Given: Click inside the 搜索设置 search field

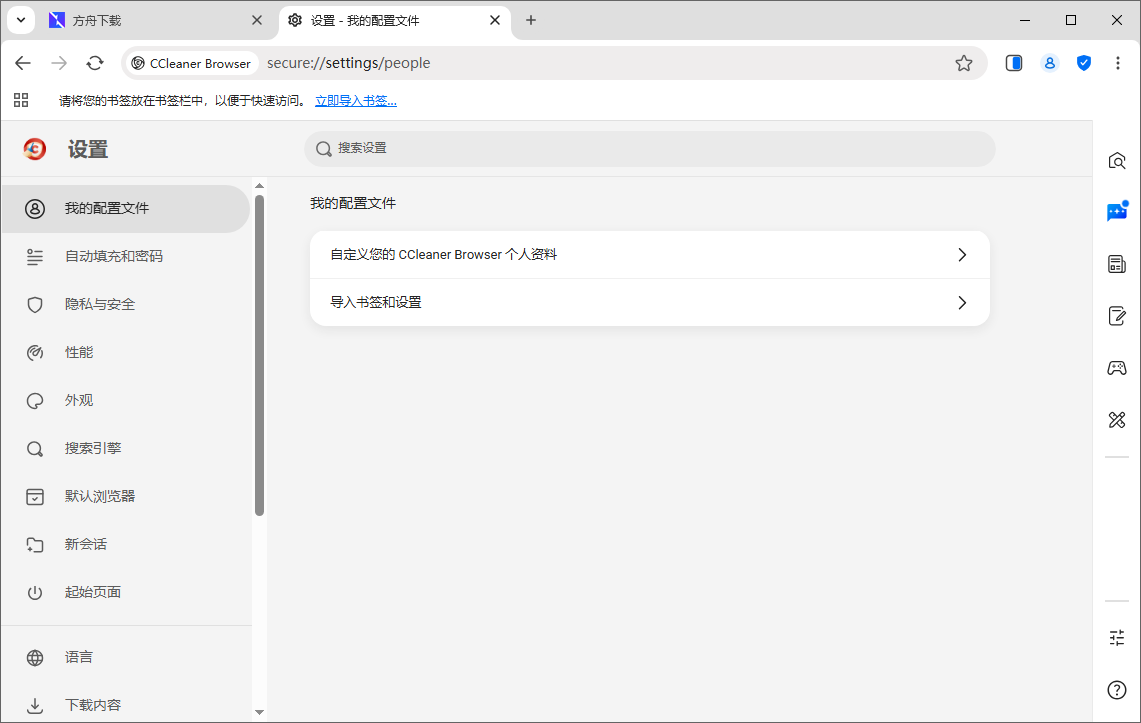Looking at the screenshot, I should pos(650,148).
